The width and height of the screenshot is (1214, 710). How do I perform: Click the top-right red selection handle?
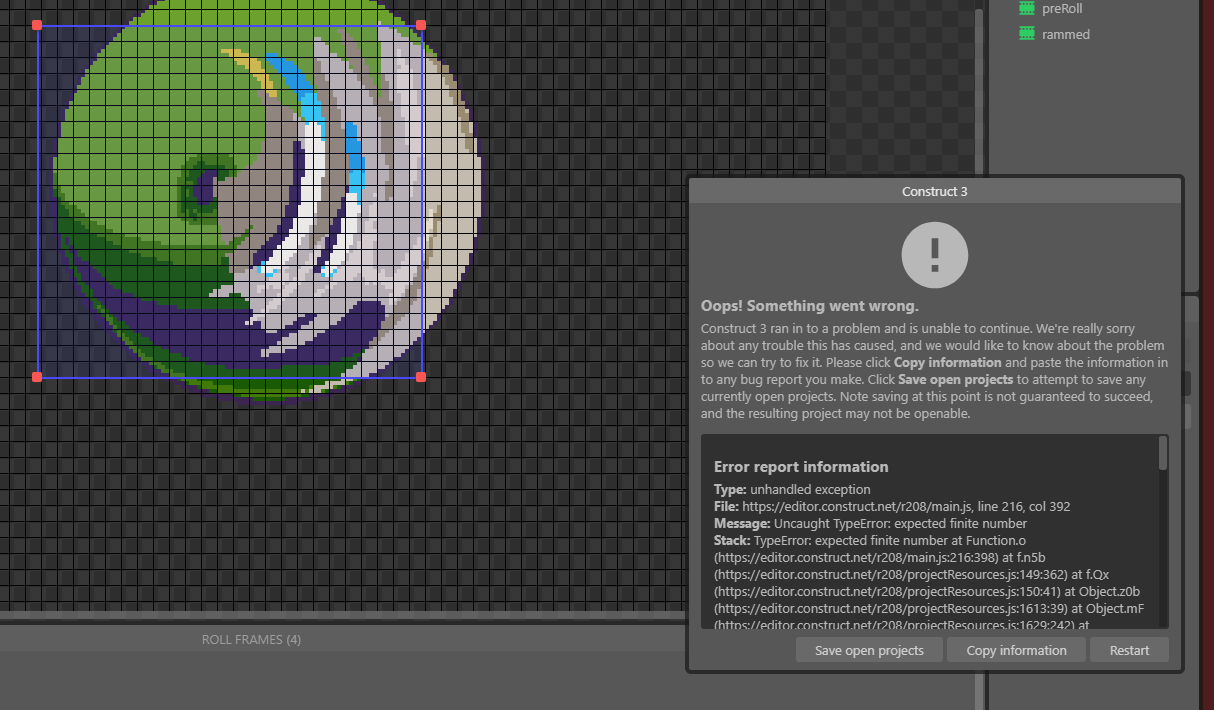(420, 23)
